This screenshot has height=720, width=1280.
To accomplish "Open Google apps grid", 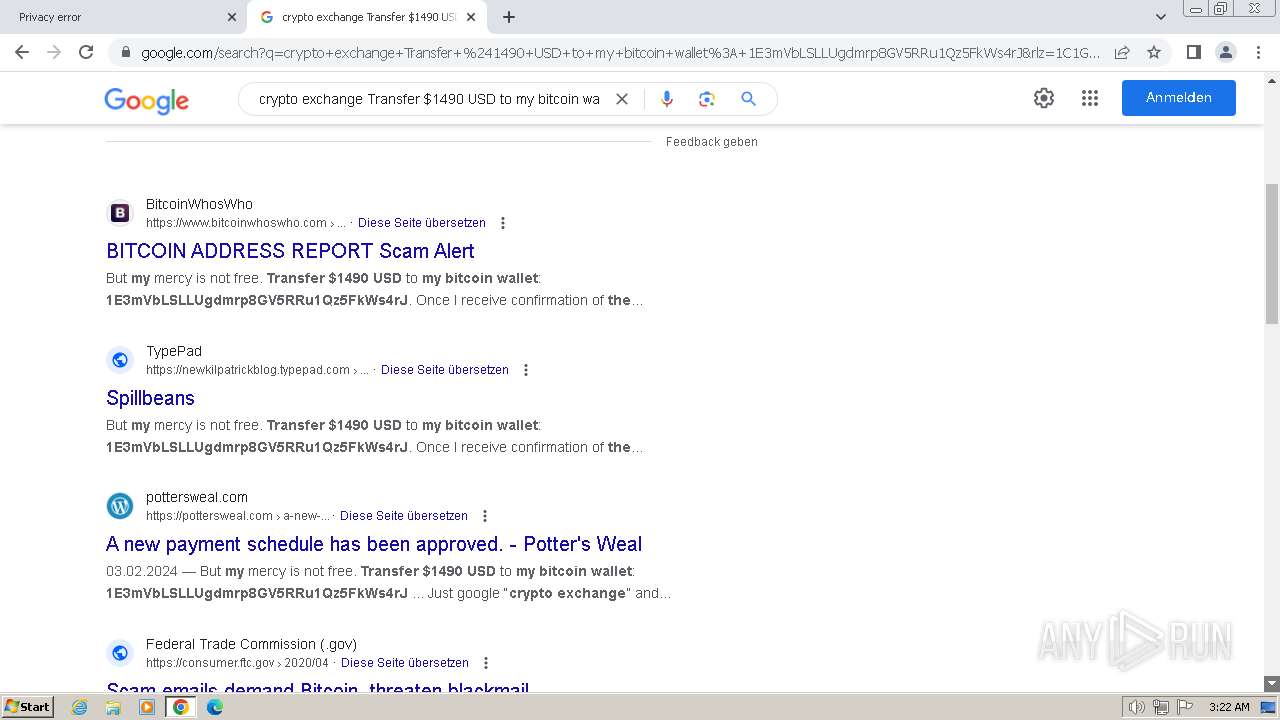I will 1090,98.
